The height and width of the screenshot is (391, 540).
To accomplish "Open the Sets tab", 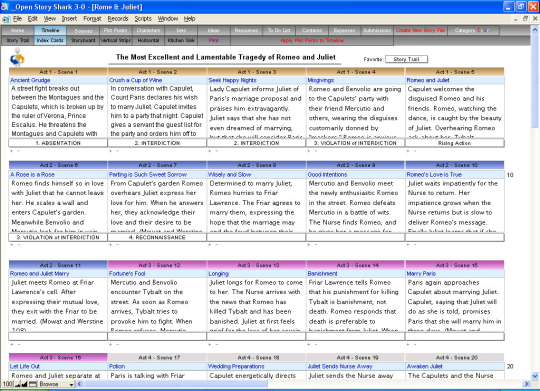I will [x=181, y=30].
